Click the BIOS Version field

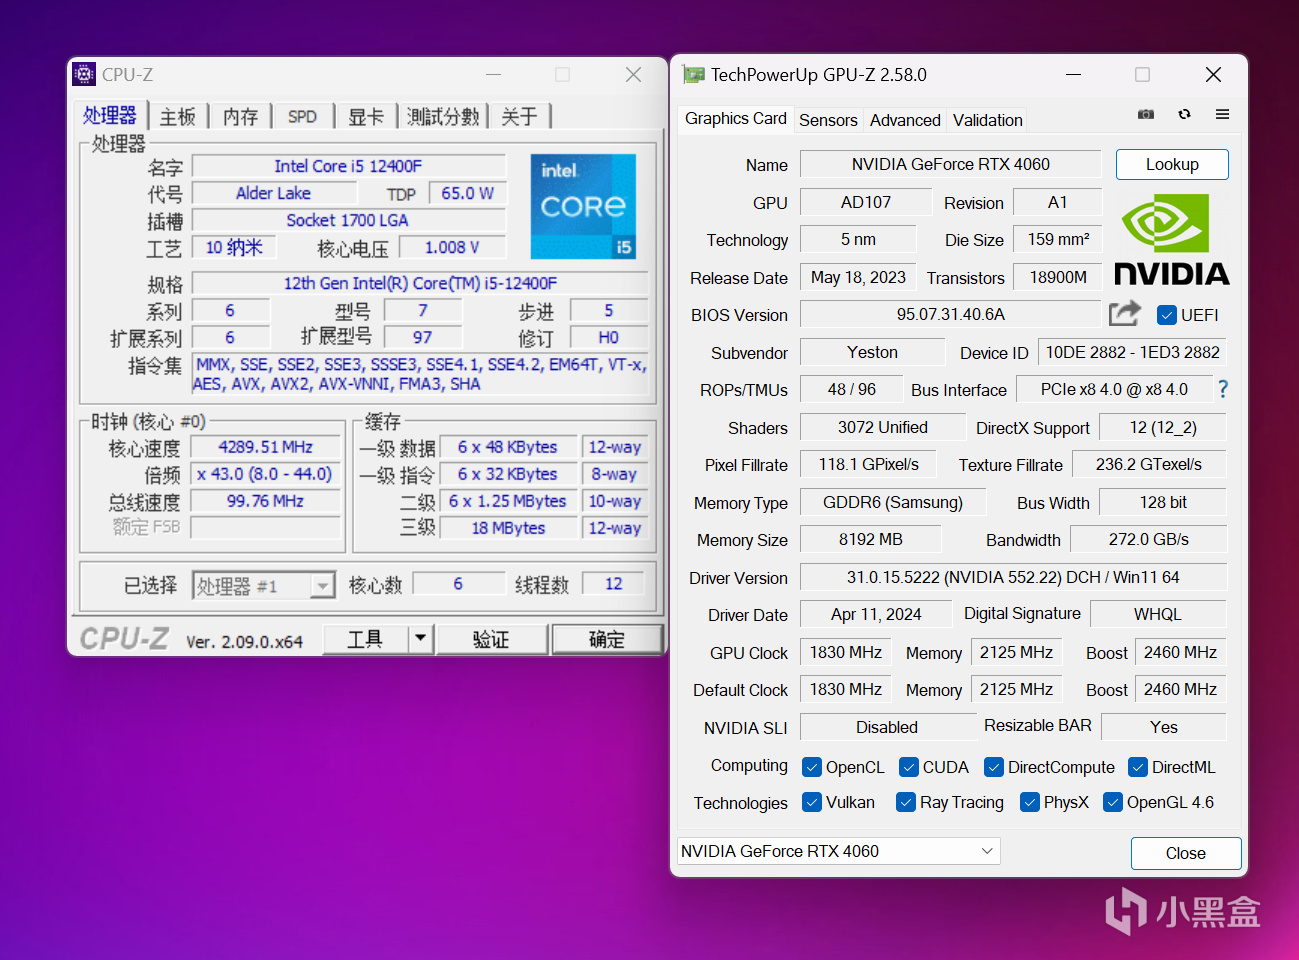pos(950,314)
